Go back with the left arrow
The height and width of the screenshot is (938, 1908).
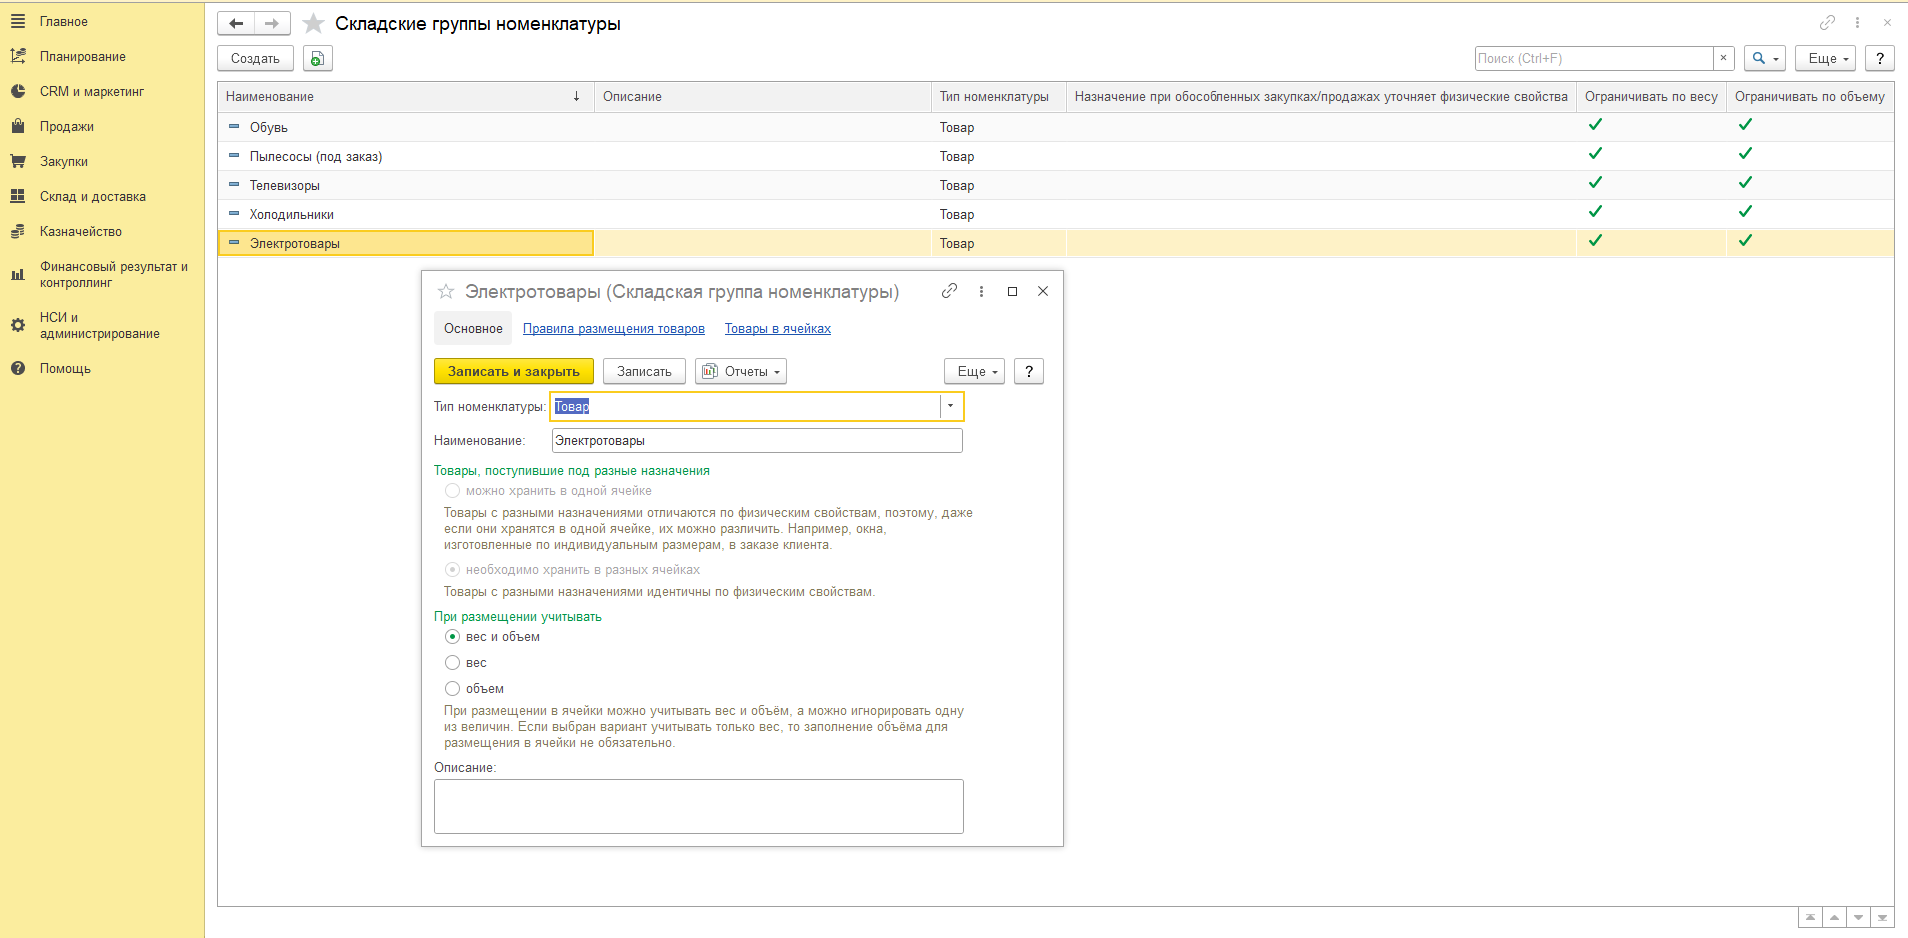[x=236, y=23]
